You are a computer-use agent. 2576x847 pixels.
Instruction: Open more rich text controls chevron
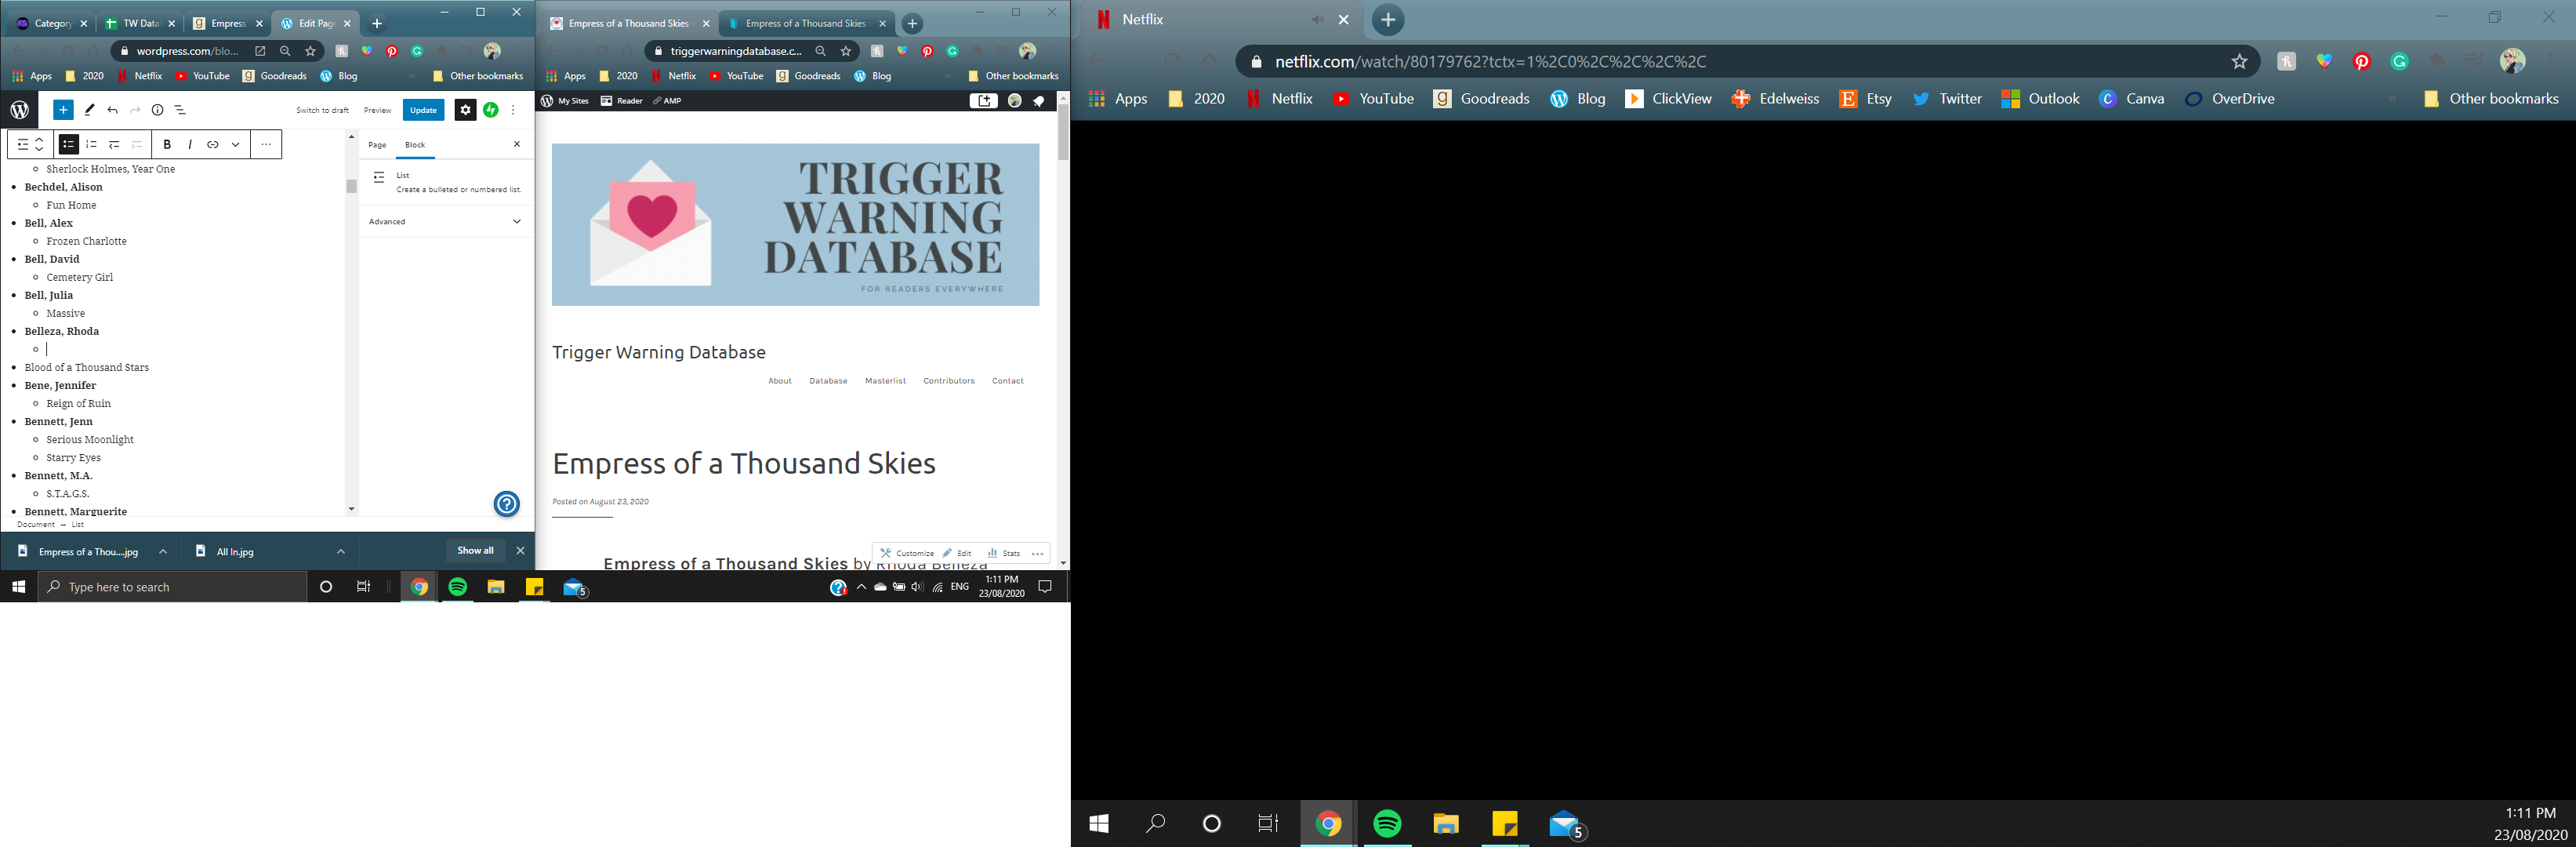click(x=236, y=145)
